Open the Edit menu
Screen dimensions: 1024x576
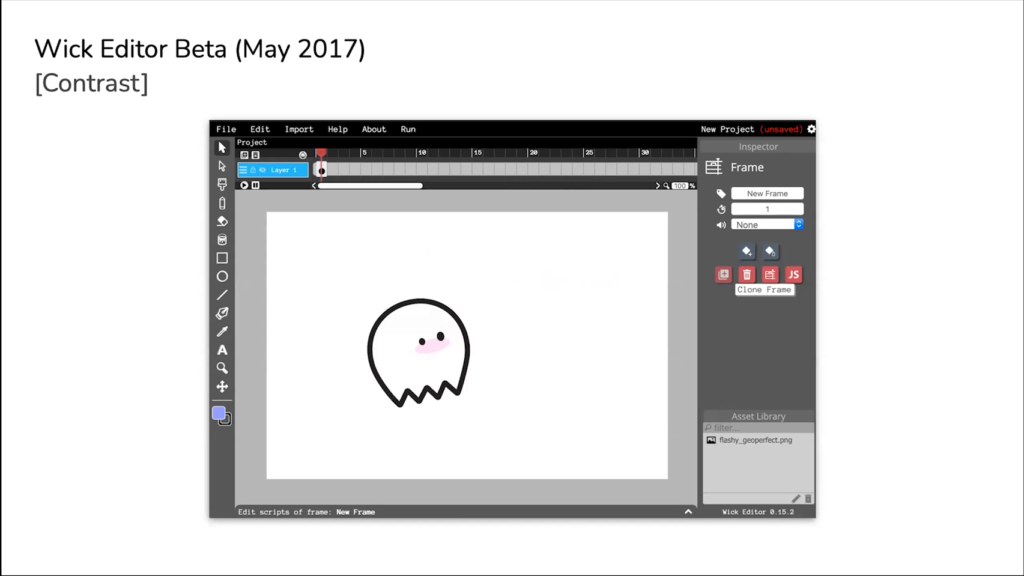point(260,129)
